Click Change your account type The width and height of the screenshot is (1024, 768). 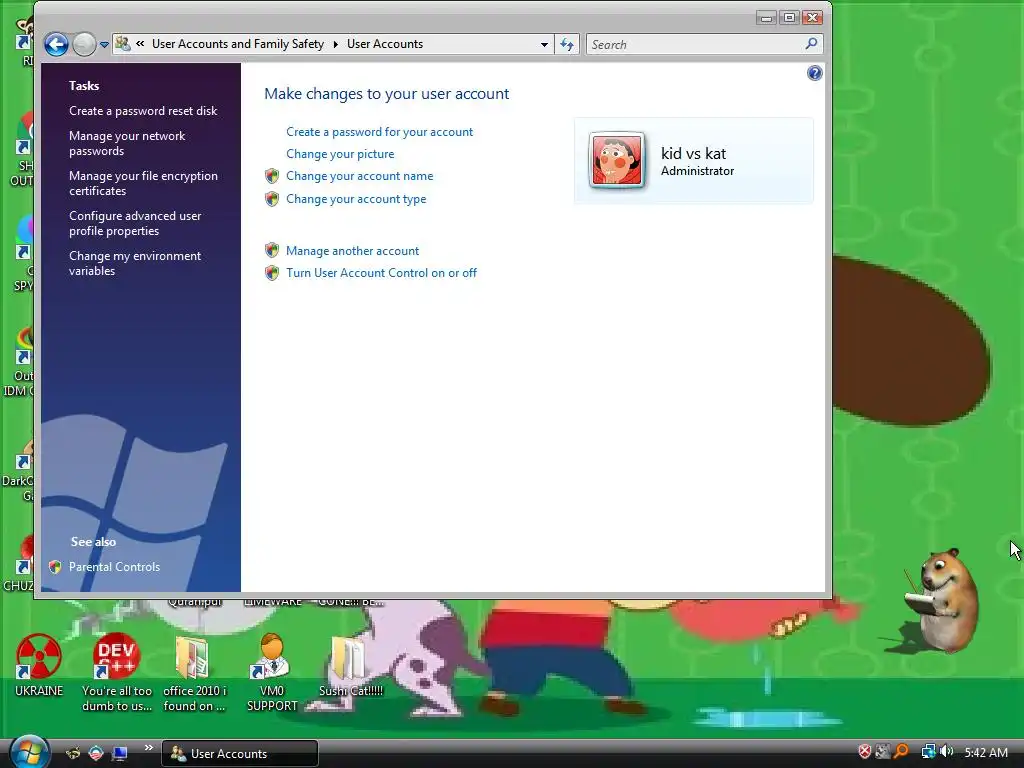click(x=356, y=199)
